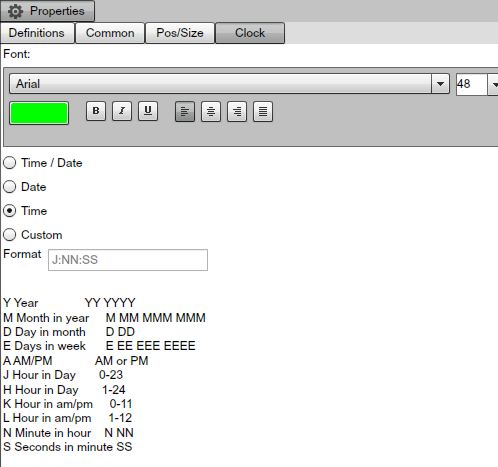Select the Custom format radio option
The width and height of the screenshot is (498, 467).
pos(10,235)
